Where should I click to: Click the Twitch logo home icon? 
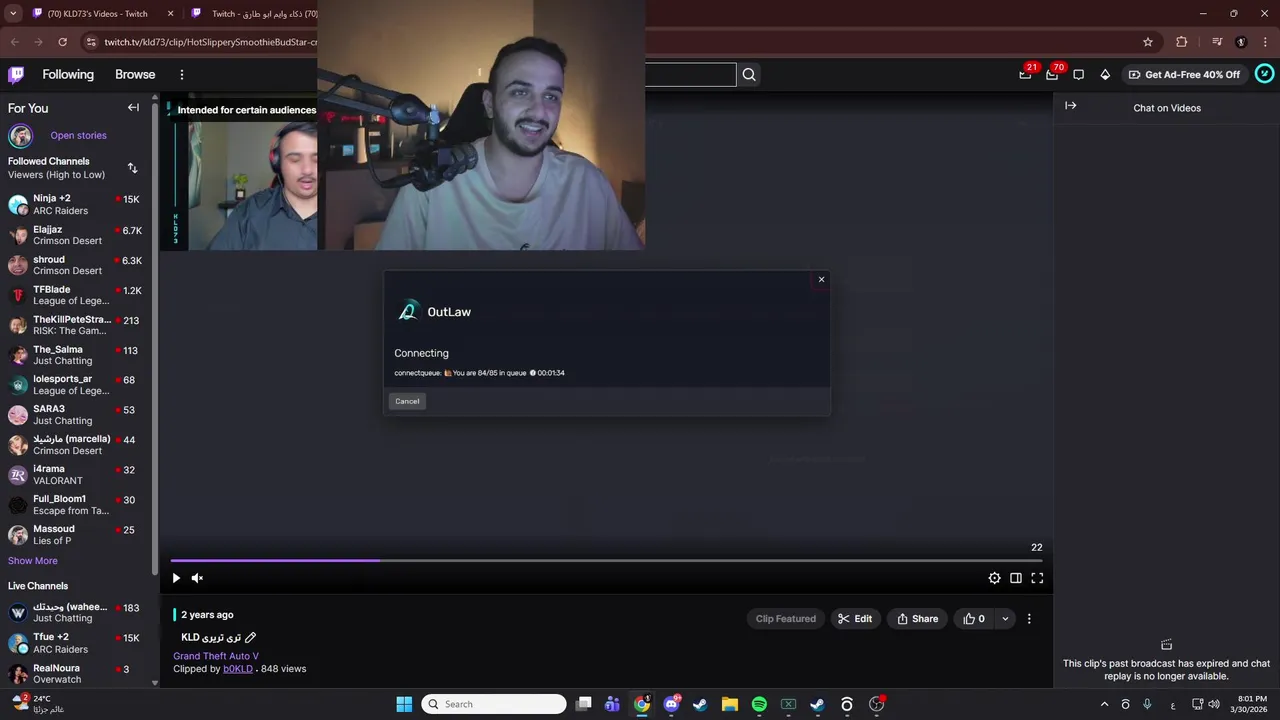pos(16,74)
